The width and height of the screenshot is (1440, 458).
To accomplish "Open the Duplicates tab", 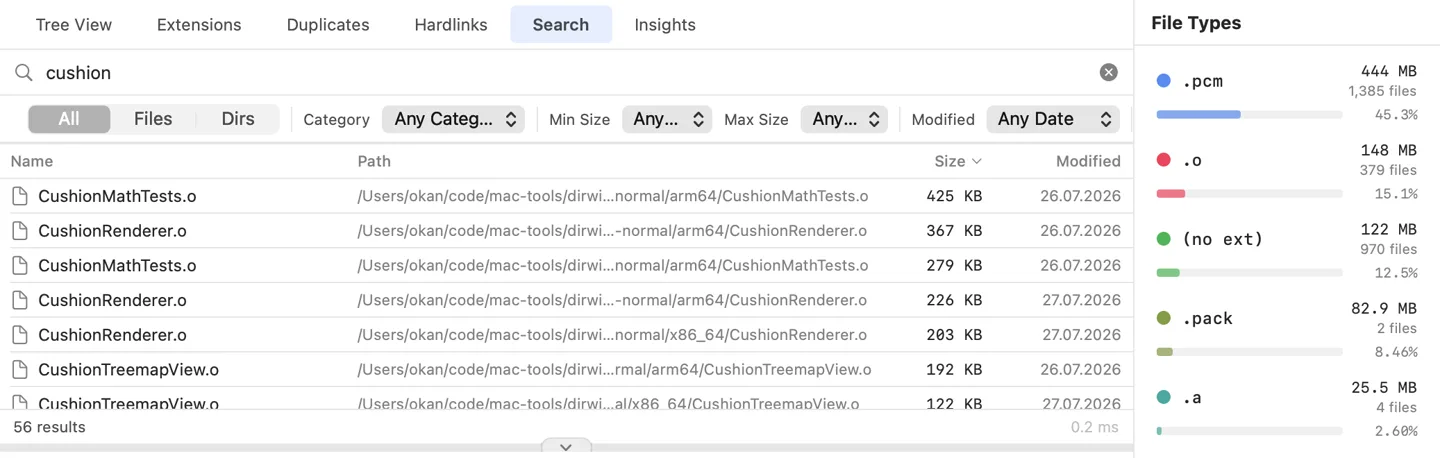I will coord(328,24).
